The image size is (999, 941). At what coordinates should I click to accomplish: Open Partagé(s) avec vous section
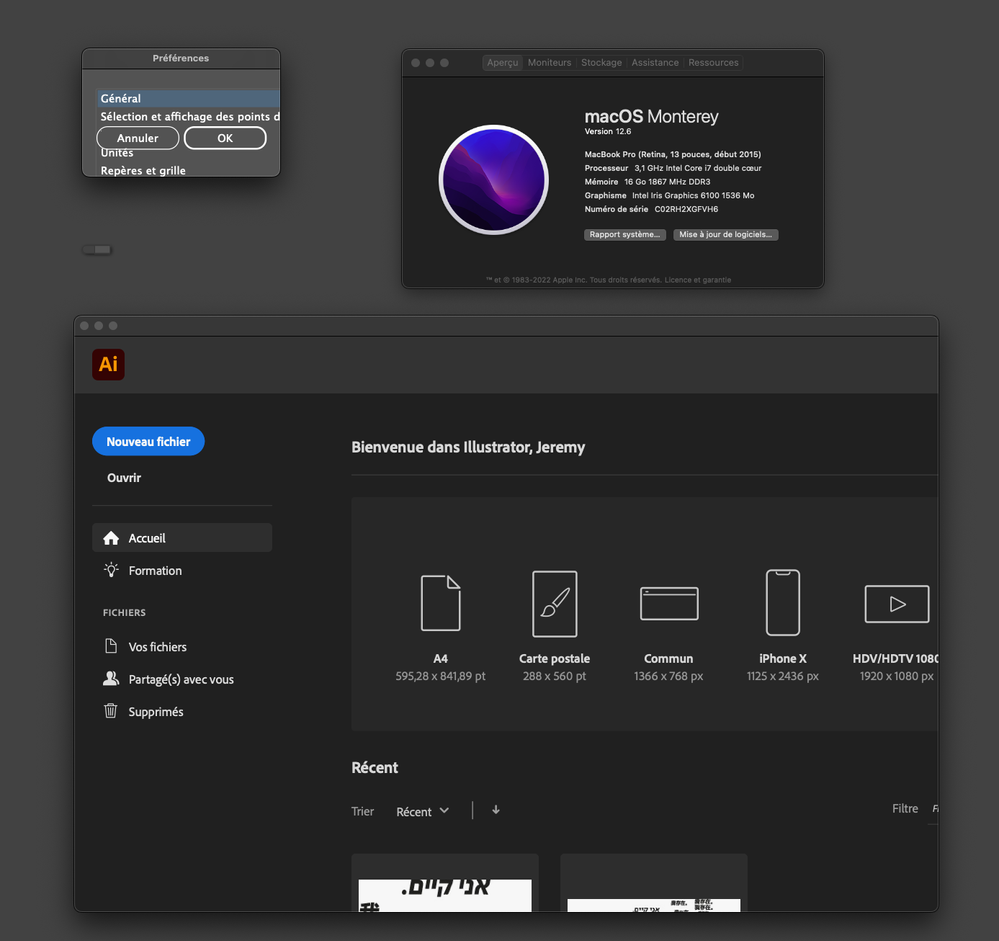pyautogui.click(x=182, y=679)
